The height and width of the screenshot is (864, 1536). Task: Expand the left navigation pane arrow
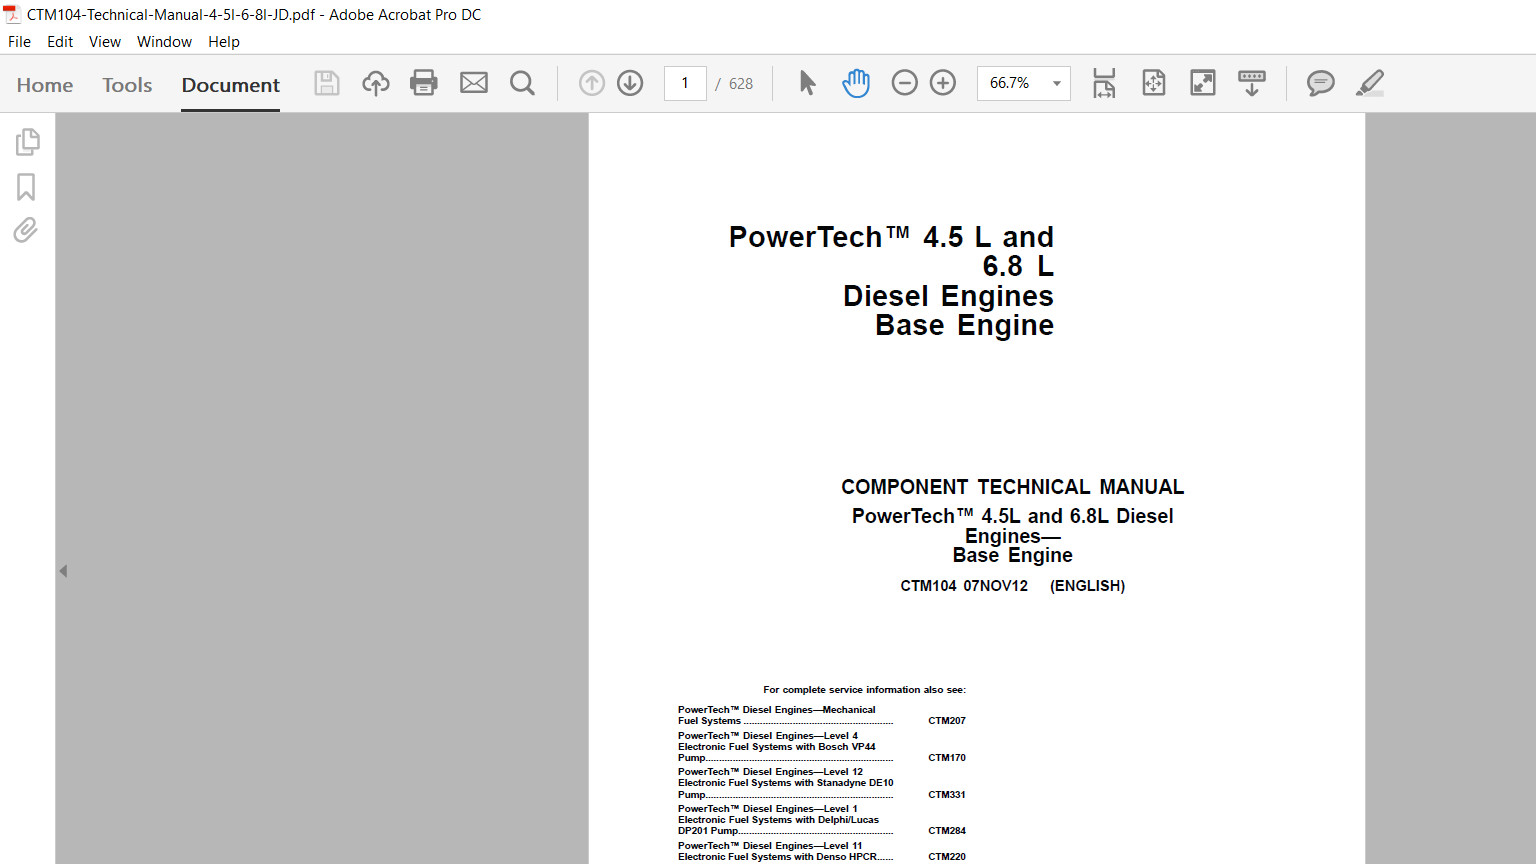point(63,571)
